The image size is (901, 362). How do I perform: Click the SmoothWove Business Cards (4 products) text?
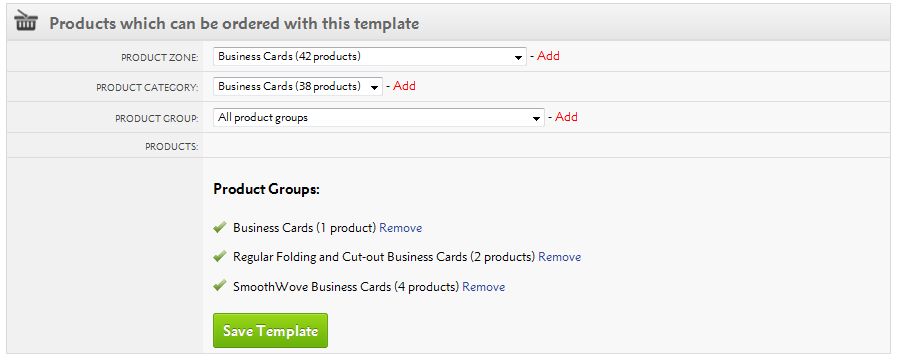346,287
